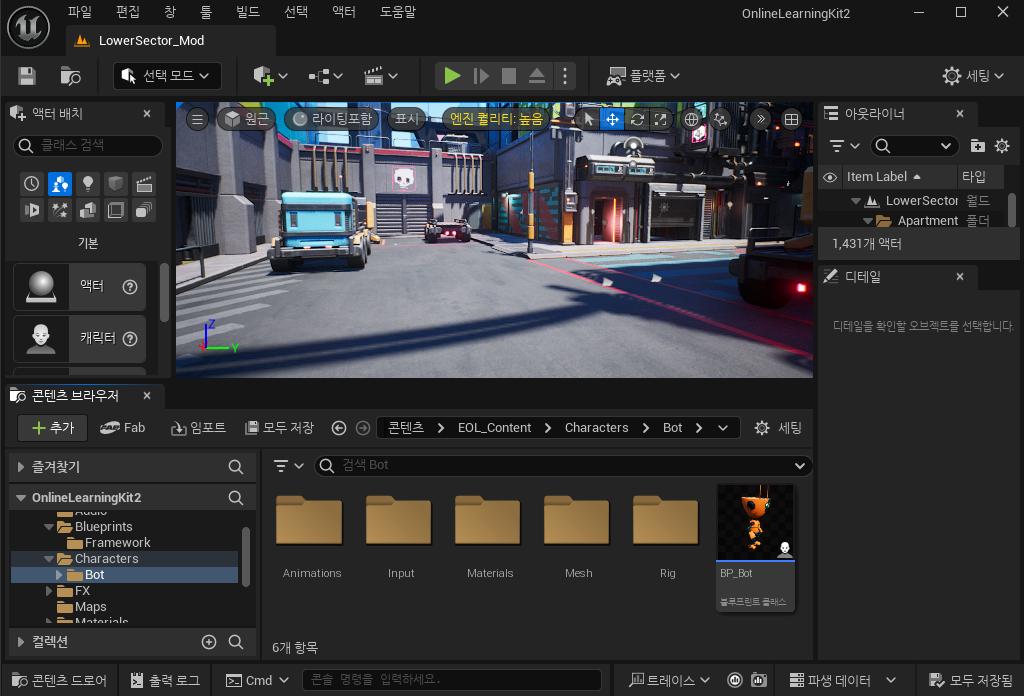Click add new folder icon in Outliner

(977, 146)
